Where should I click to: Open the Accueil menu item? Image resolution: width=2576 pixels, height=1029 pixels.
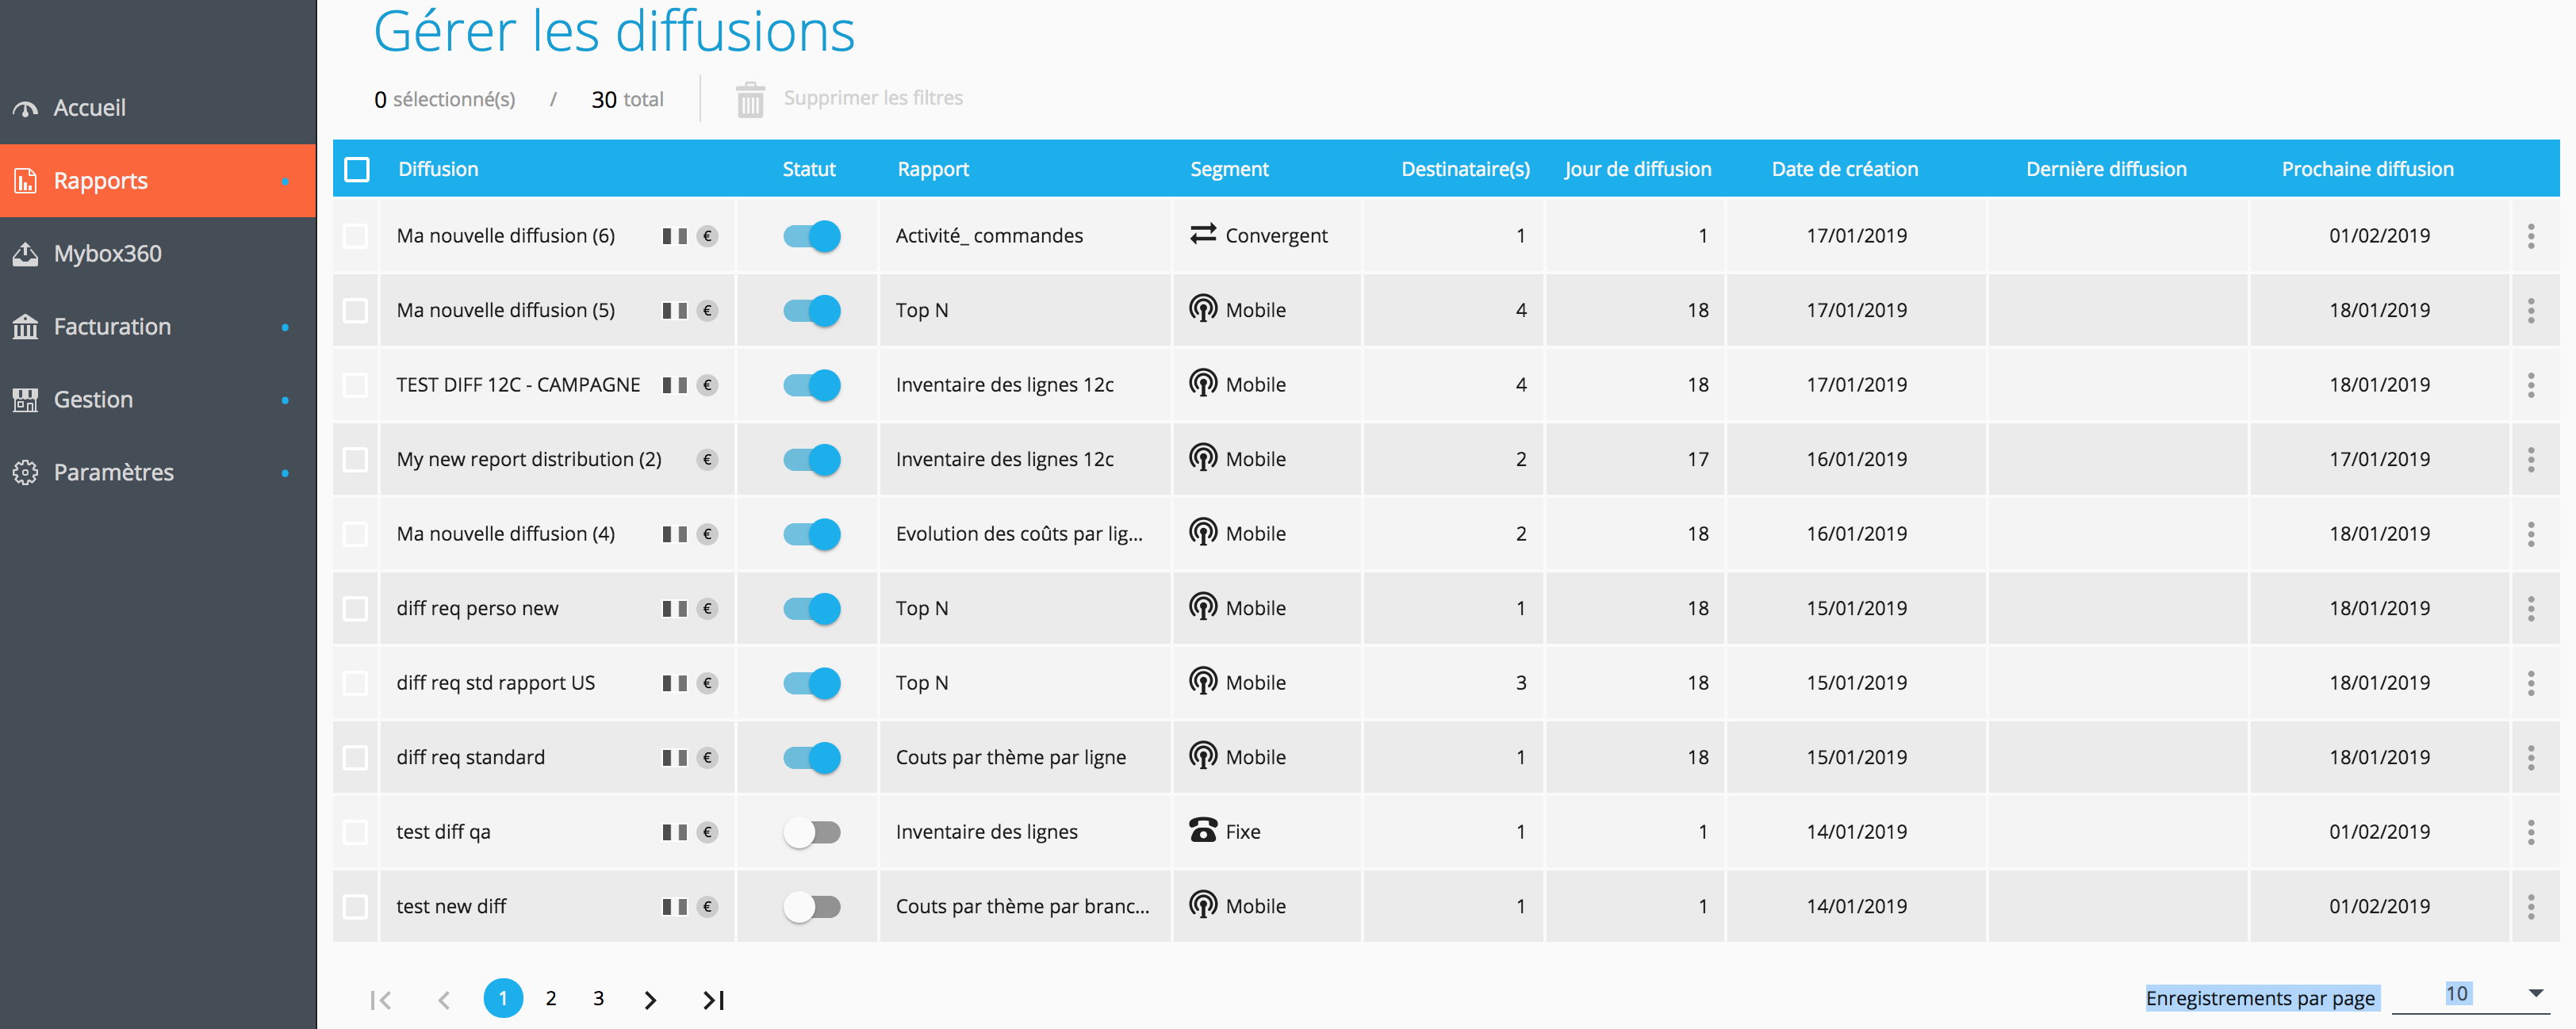click(x=158, y=108)
